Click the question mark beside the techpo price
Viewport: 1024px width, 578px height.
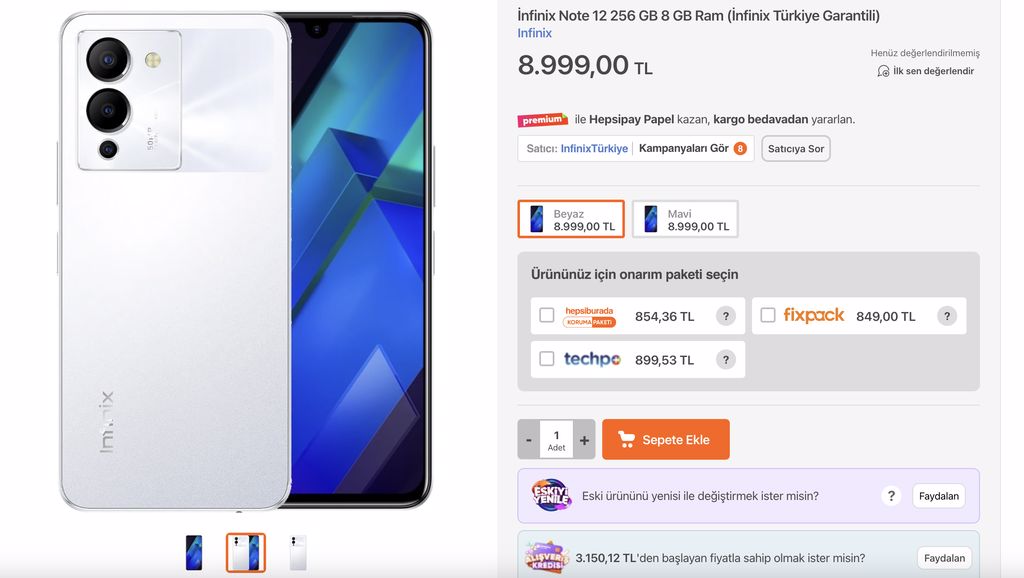(726, 359)
